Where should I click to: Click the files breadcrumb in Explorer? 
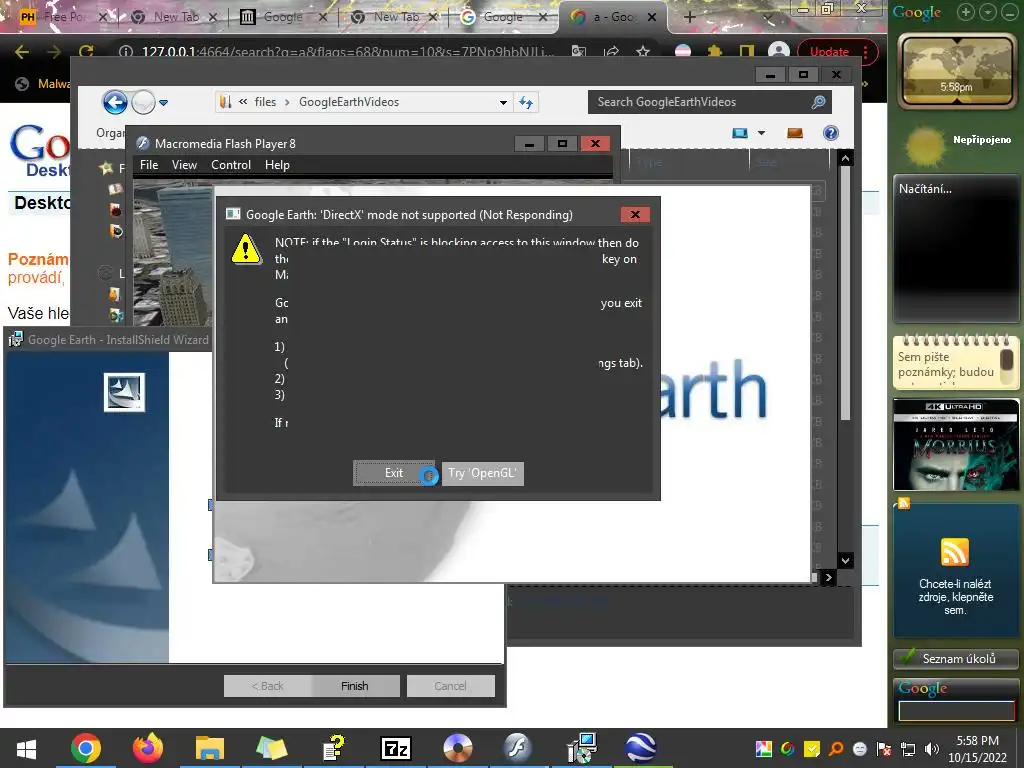[x=265, y=102]
